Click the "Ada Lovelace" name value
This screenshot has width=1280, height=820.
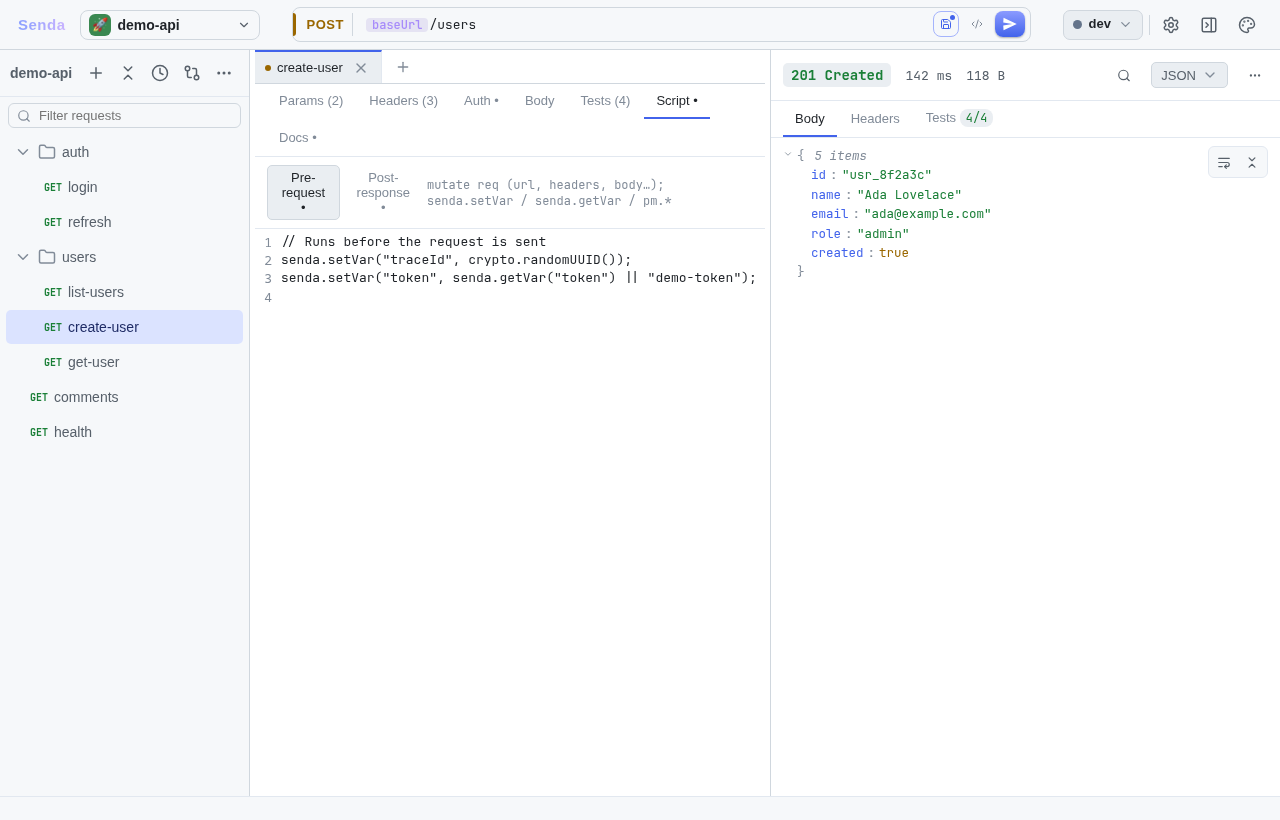[x=909, y=195]
